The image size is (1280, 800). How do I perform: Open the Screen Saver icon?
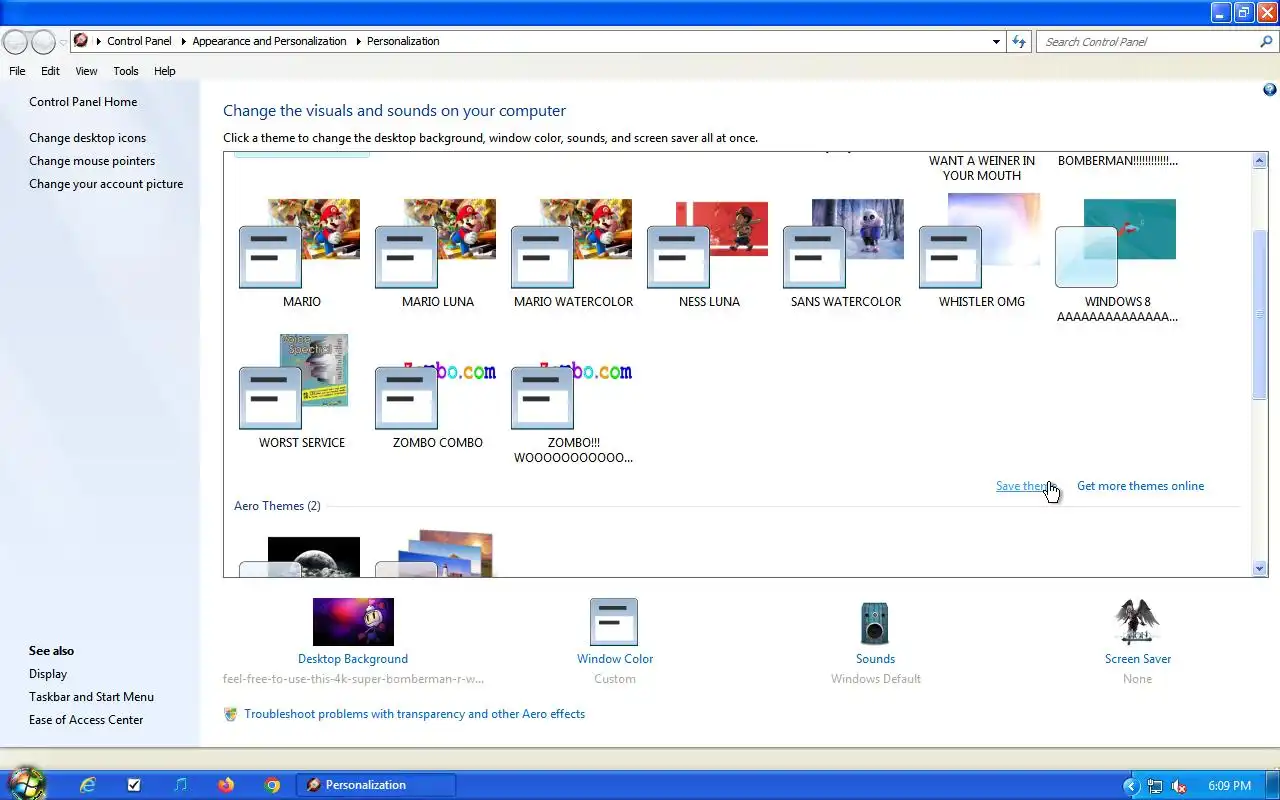(1137, 622)
